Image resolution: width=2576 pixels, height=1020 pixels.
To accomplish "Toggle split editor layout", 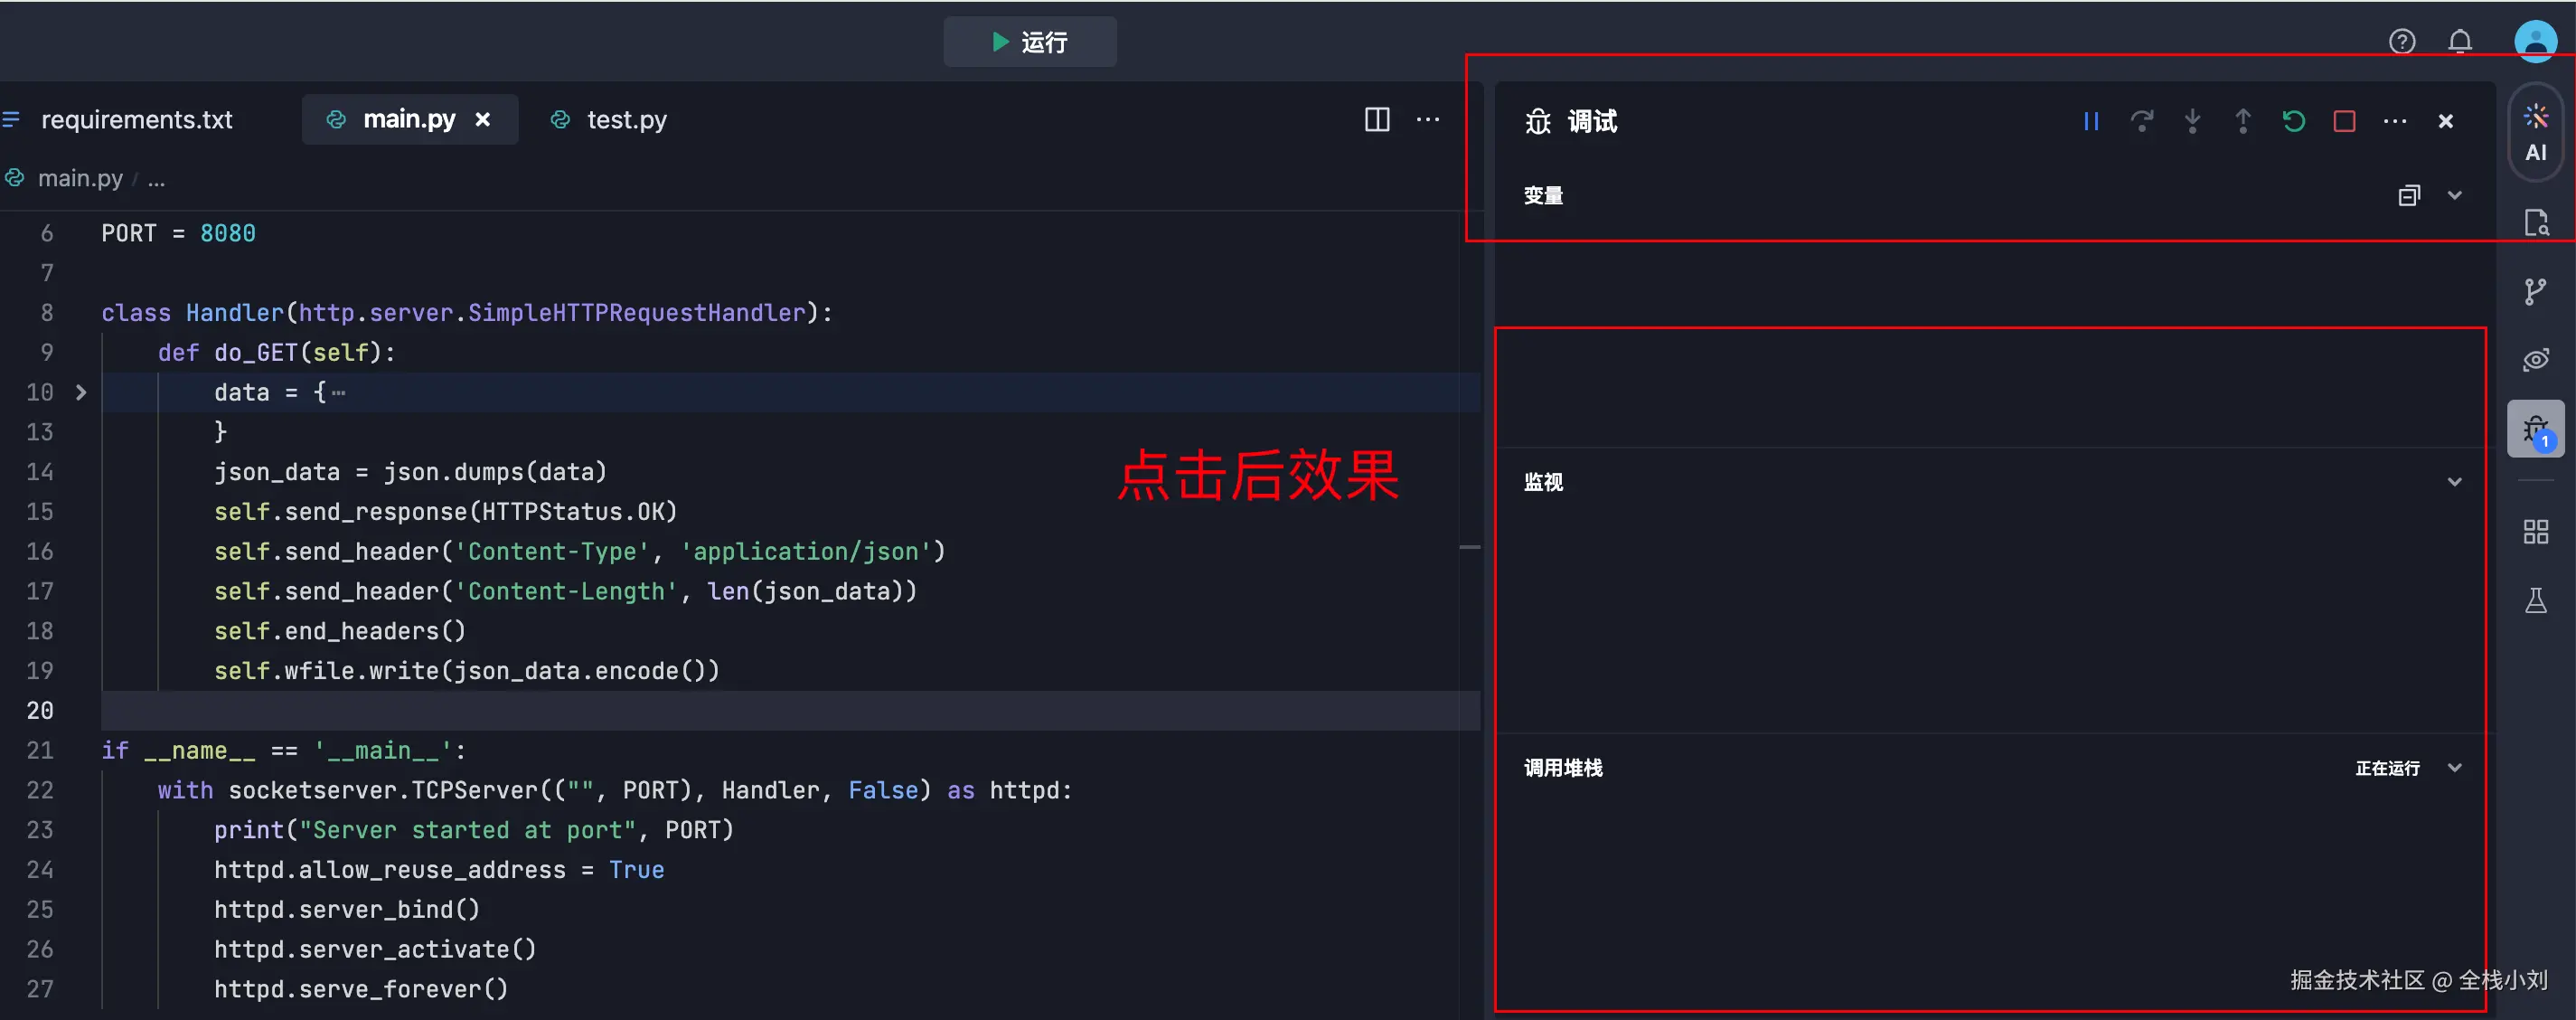I will [x=1377, y=120].
